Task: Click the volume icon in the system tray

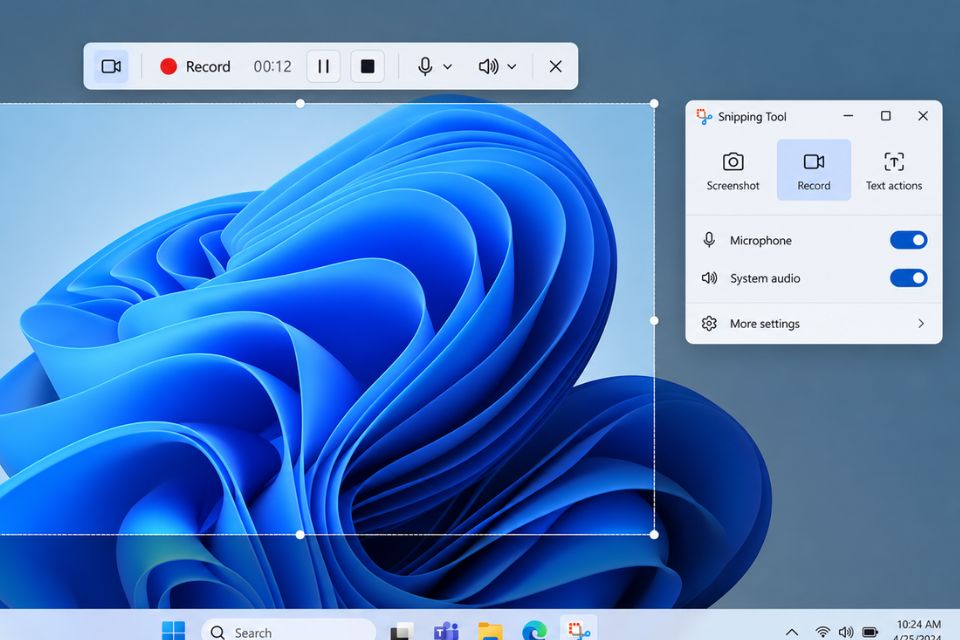Action: (x=846, y=632)
